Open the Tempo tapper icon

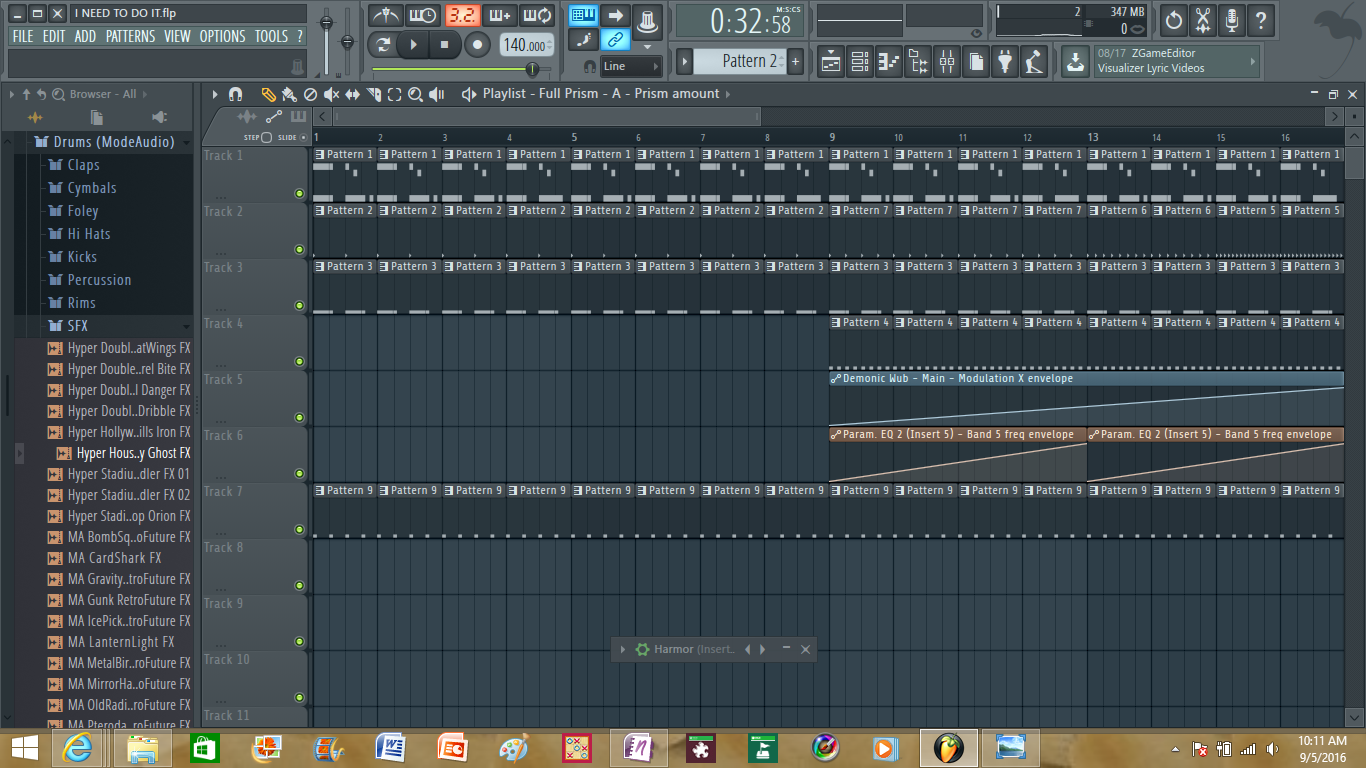point(1034,62)
